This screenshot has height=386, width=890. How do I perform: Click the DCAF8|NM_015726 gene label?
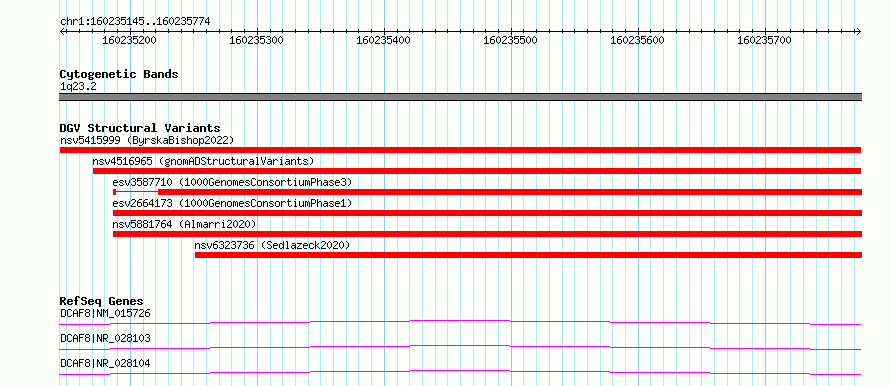(105, 313)
